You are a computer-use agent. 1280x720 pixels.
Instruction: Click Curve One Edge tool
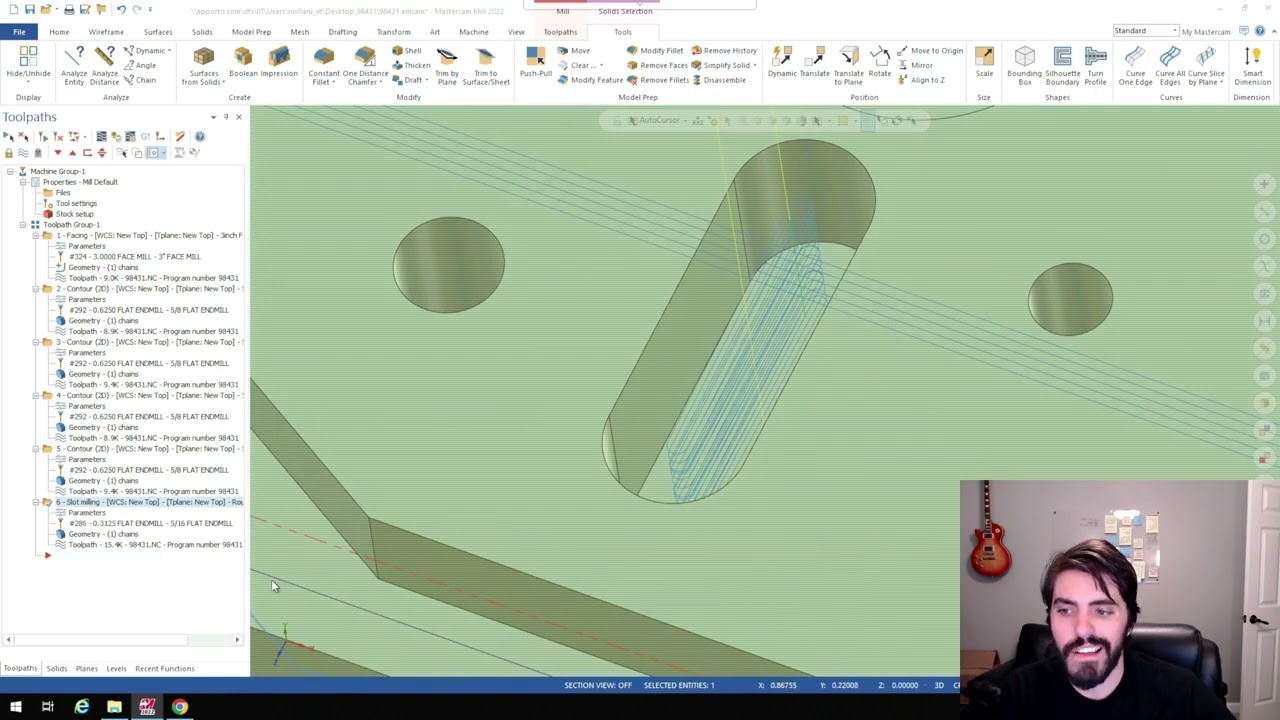[x=1135, y=66]
